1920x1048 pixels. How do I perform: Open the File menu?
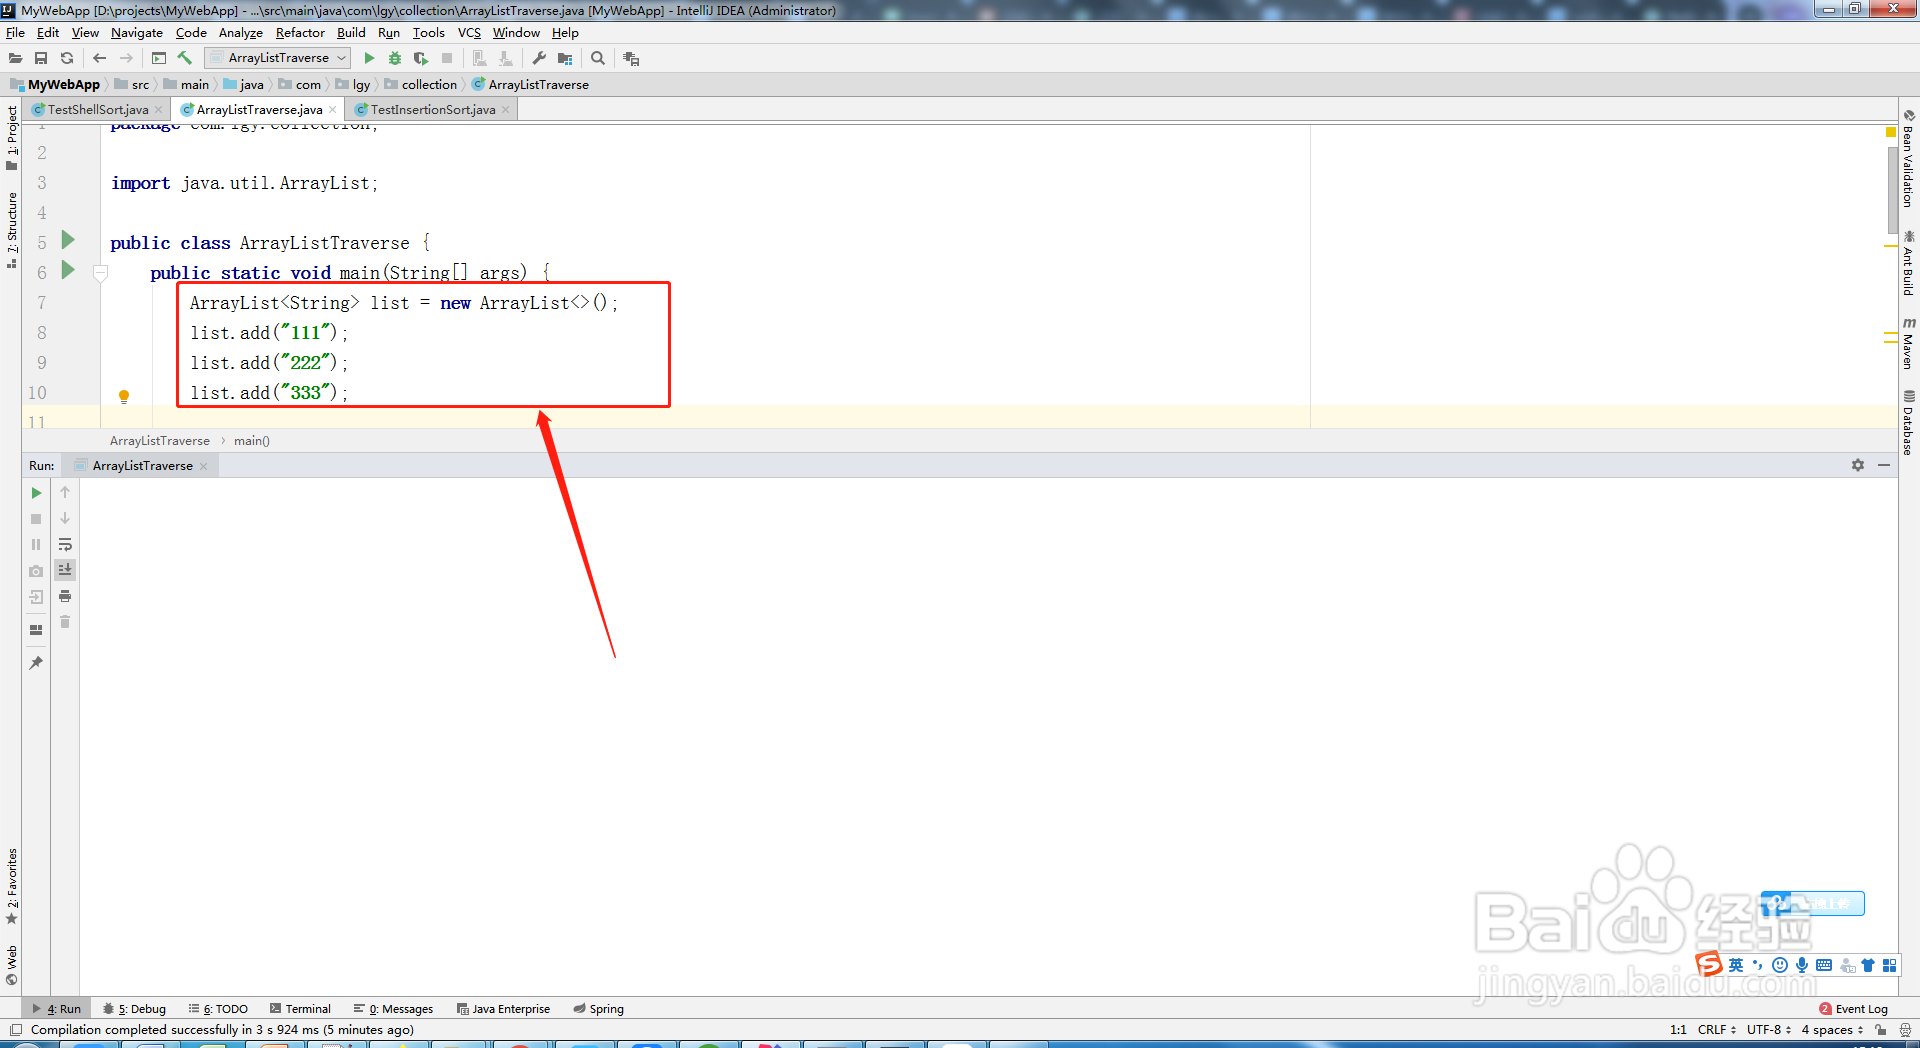point(15,33)
